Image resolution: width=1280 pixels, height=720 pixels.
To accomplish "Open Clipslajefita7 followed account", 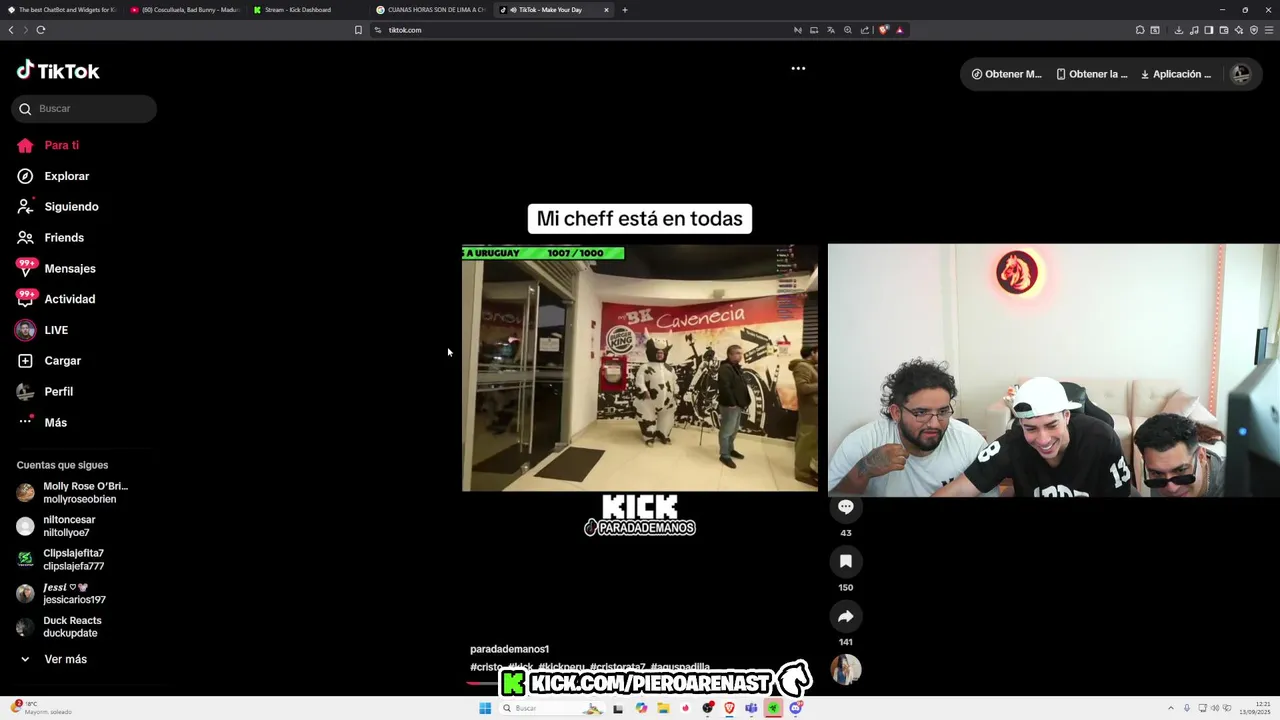I will [x=60, y=560].
